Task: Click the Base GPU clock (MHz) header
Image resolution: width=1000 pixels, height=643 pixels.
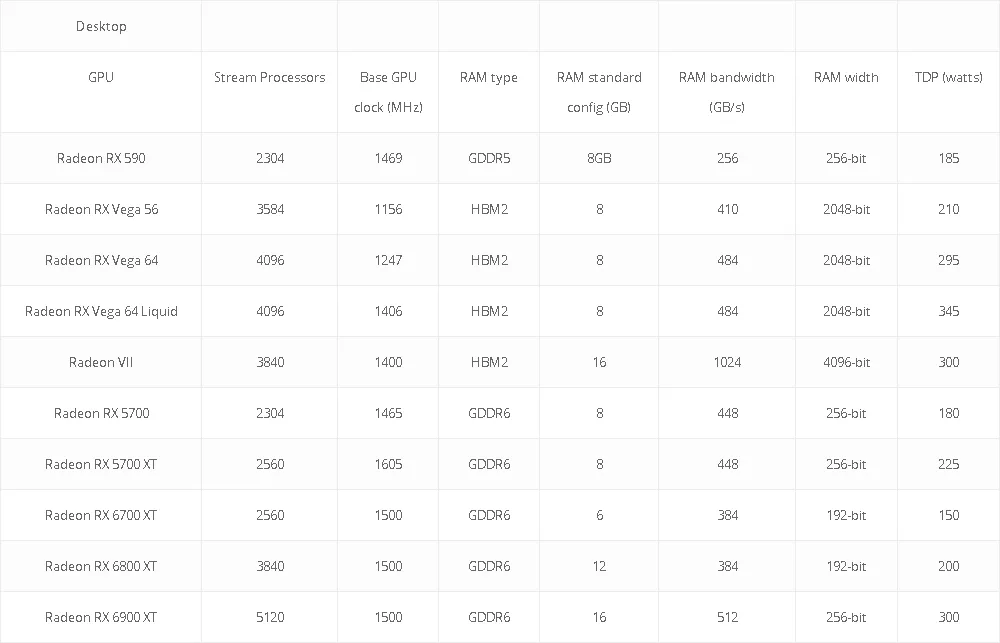Action: (x=388, y=92)
